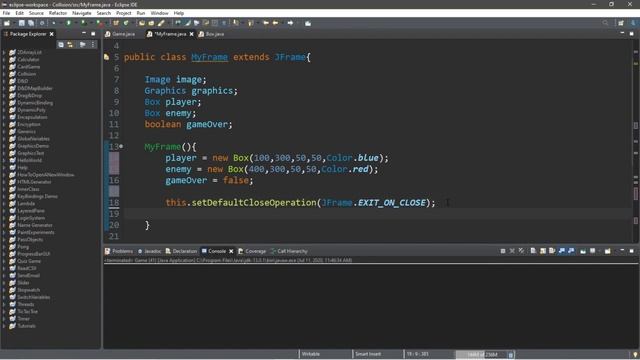
Task: Expand the Stopwatch project
Action: coord(4,290)
